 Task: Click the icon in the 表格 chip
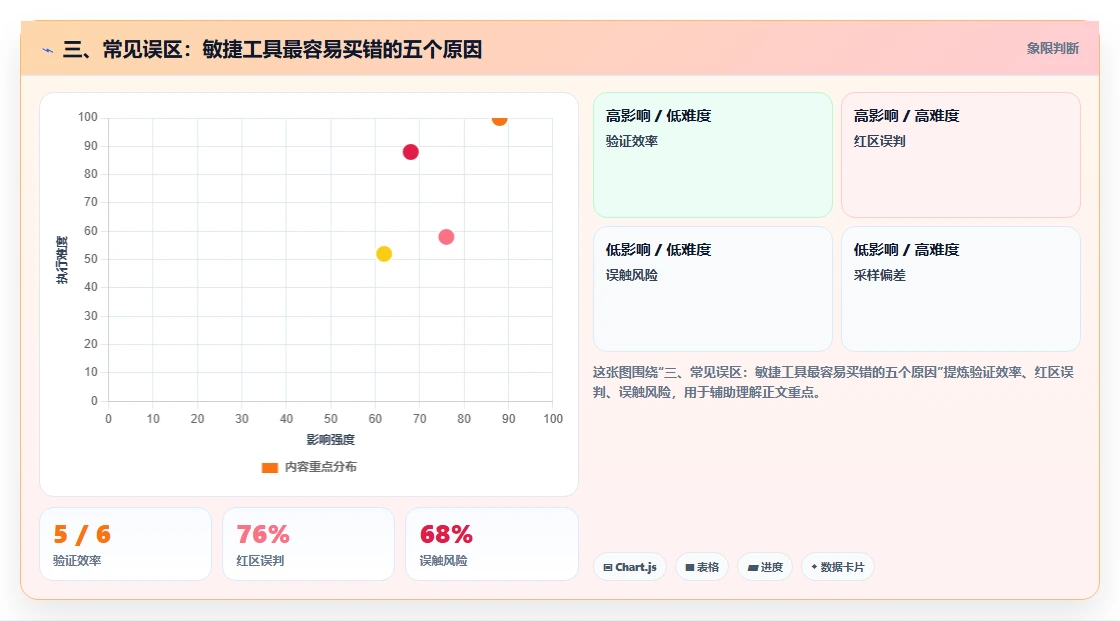tap(690, 567)
